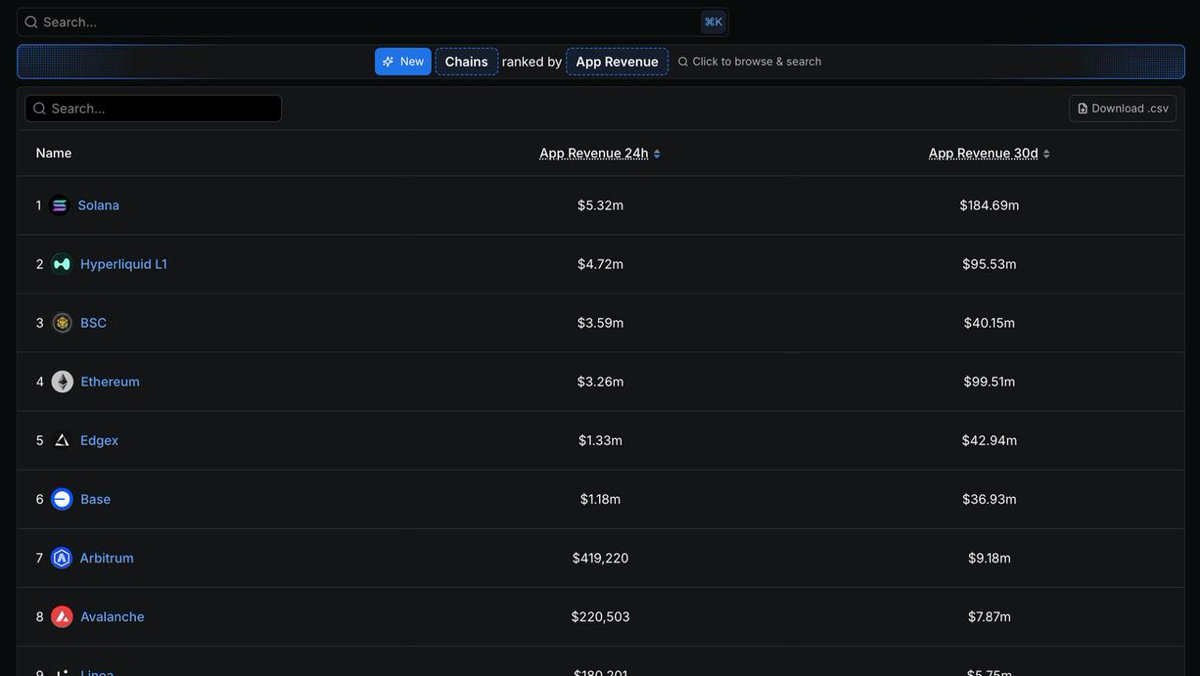Click the sparkle icon in New badge
1200x676 pixels.
[388, 61]
